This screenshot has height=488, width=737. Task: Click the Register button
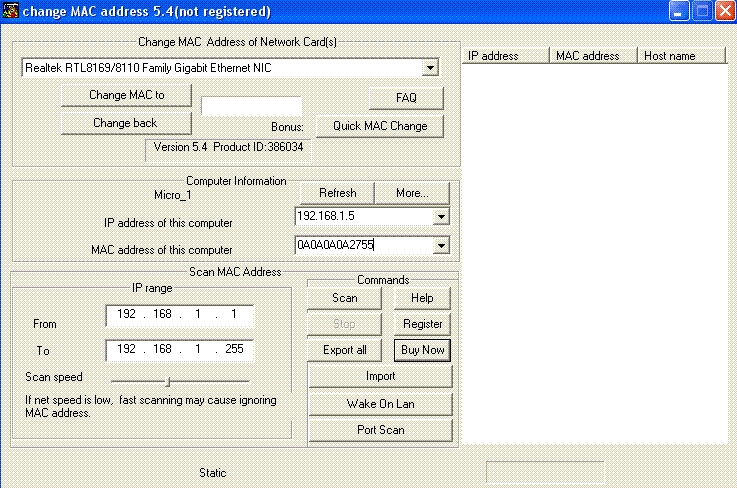click(422, 324)
